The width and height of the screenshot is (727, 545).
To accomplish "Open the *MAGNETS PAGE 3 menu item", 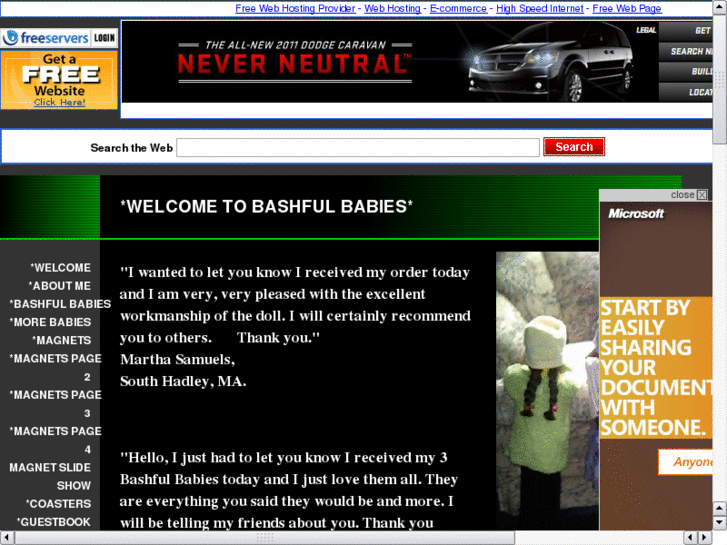I will [x=55, y=404].
